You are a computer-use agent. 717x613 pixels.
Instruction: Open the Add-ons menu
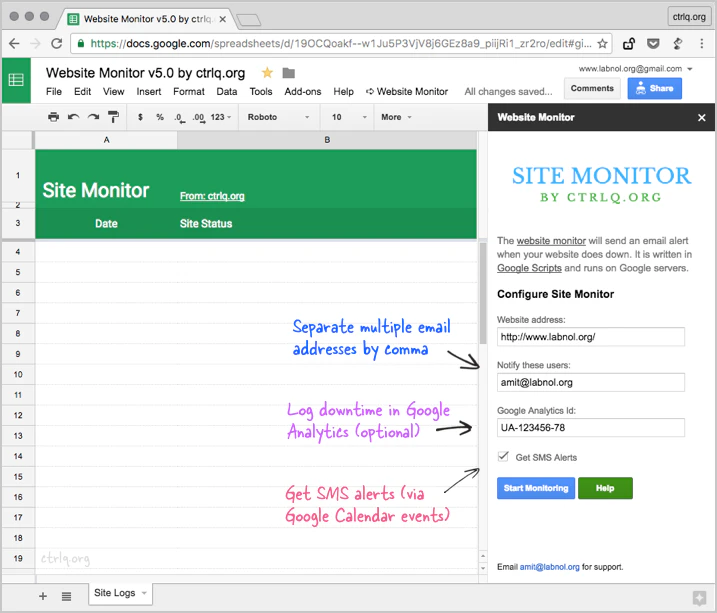click(x=303, y=91)
